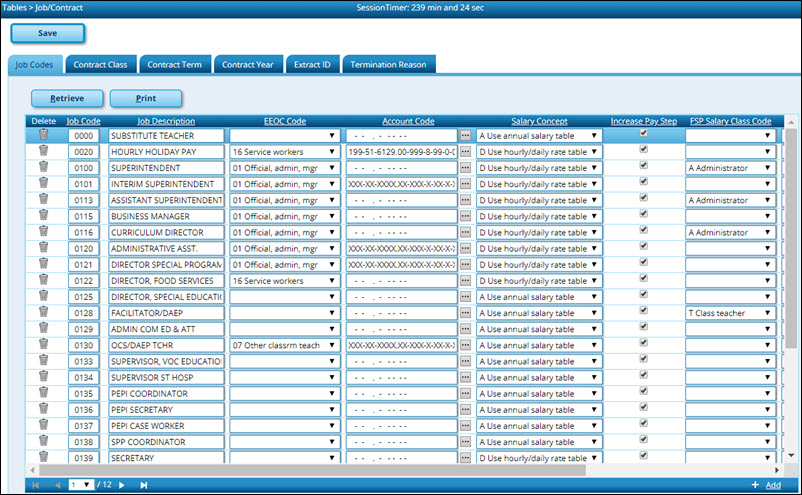Image resolution: width=802 pixels, height=495 pixels.
Task: Open FSP Salary Class dropdown for SUPERINTENDENT
Action: pyautogui.click(x=730, y=168)
